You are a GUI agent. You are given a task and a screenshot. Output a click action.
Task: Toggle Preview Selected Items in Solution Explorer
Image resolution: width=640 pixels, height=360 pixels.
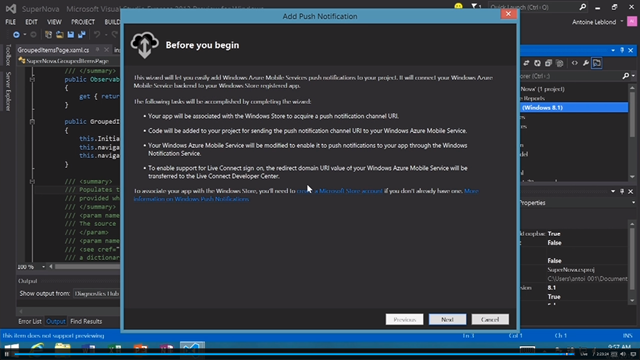(x=597, y=63)
